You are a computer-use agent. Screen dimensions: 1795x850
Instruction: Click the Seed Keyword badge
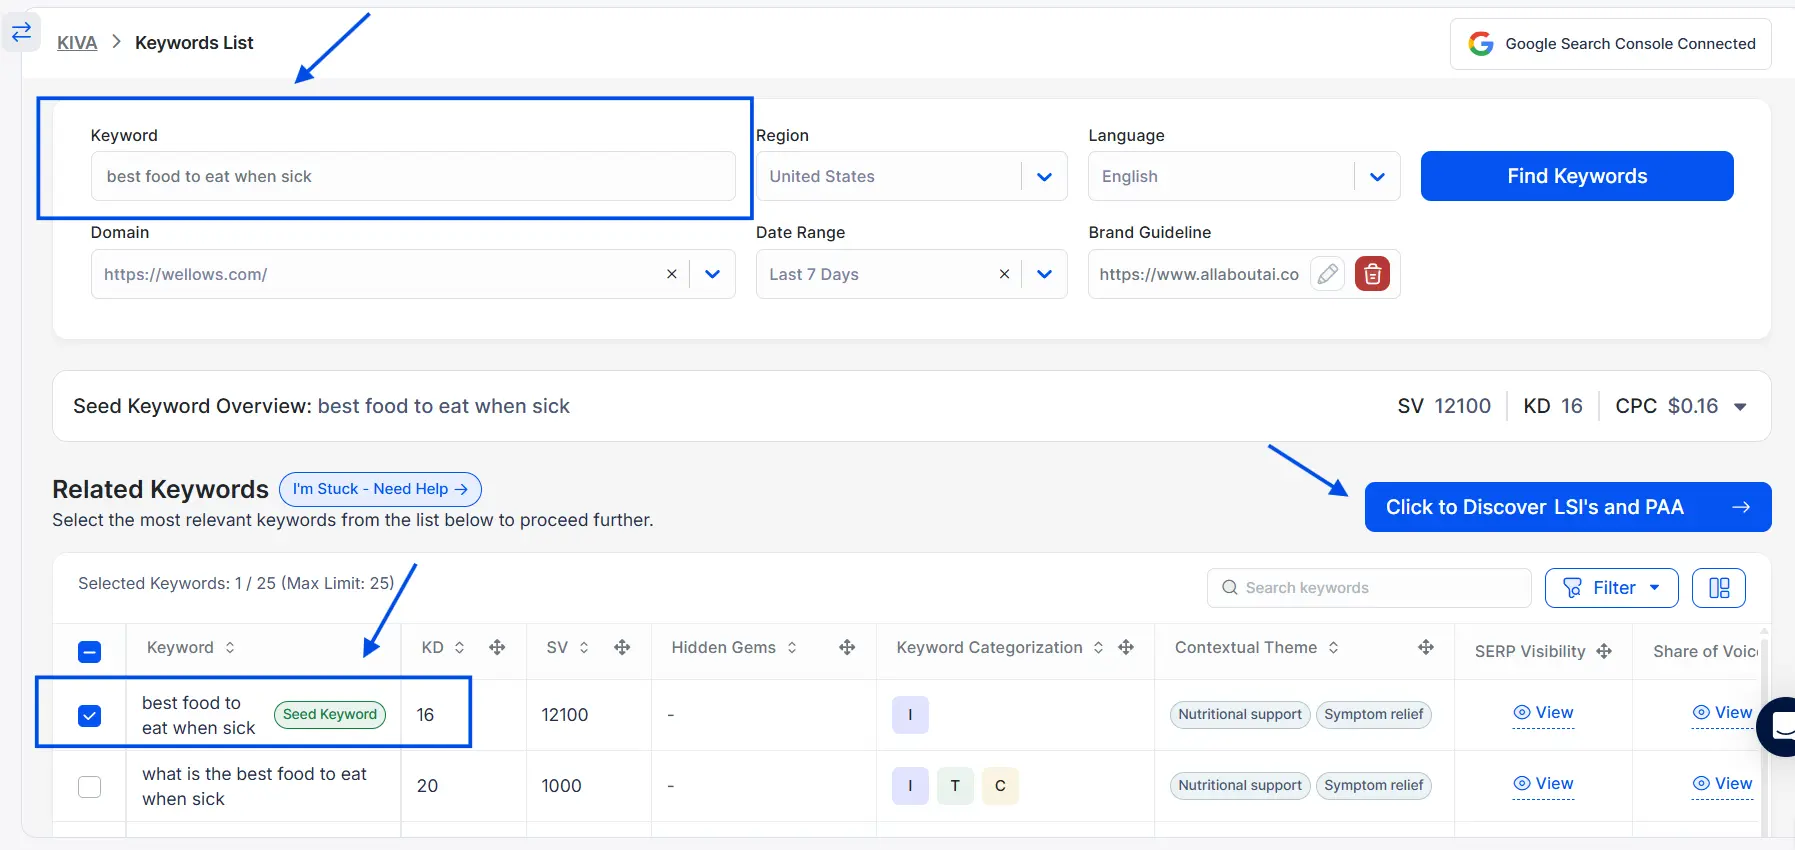click(x=330, y=715)
